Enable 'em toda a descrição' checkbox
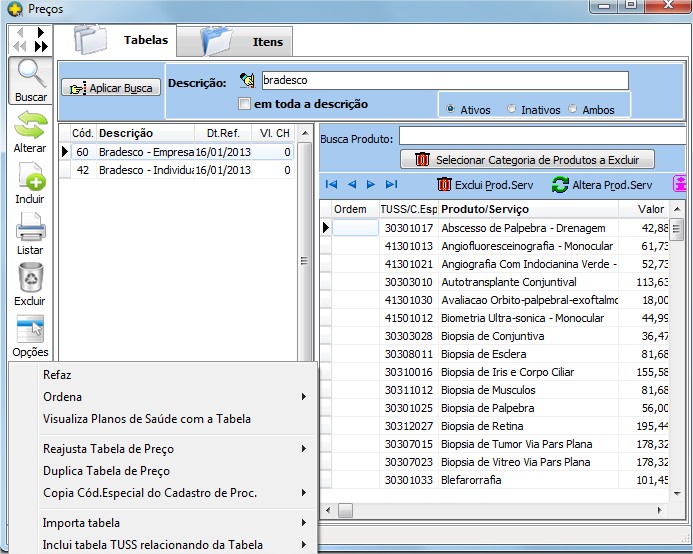 [244, 104]
